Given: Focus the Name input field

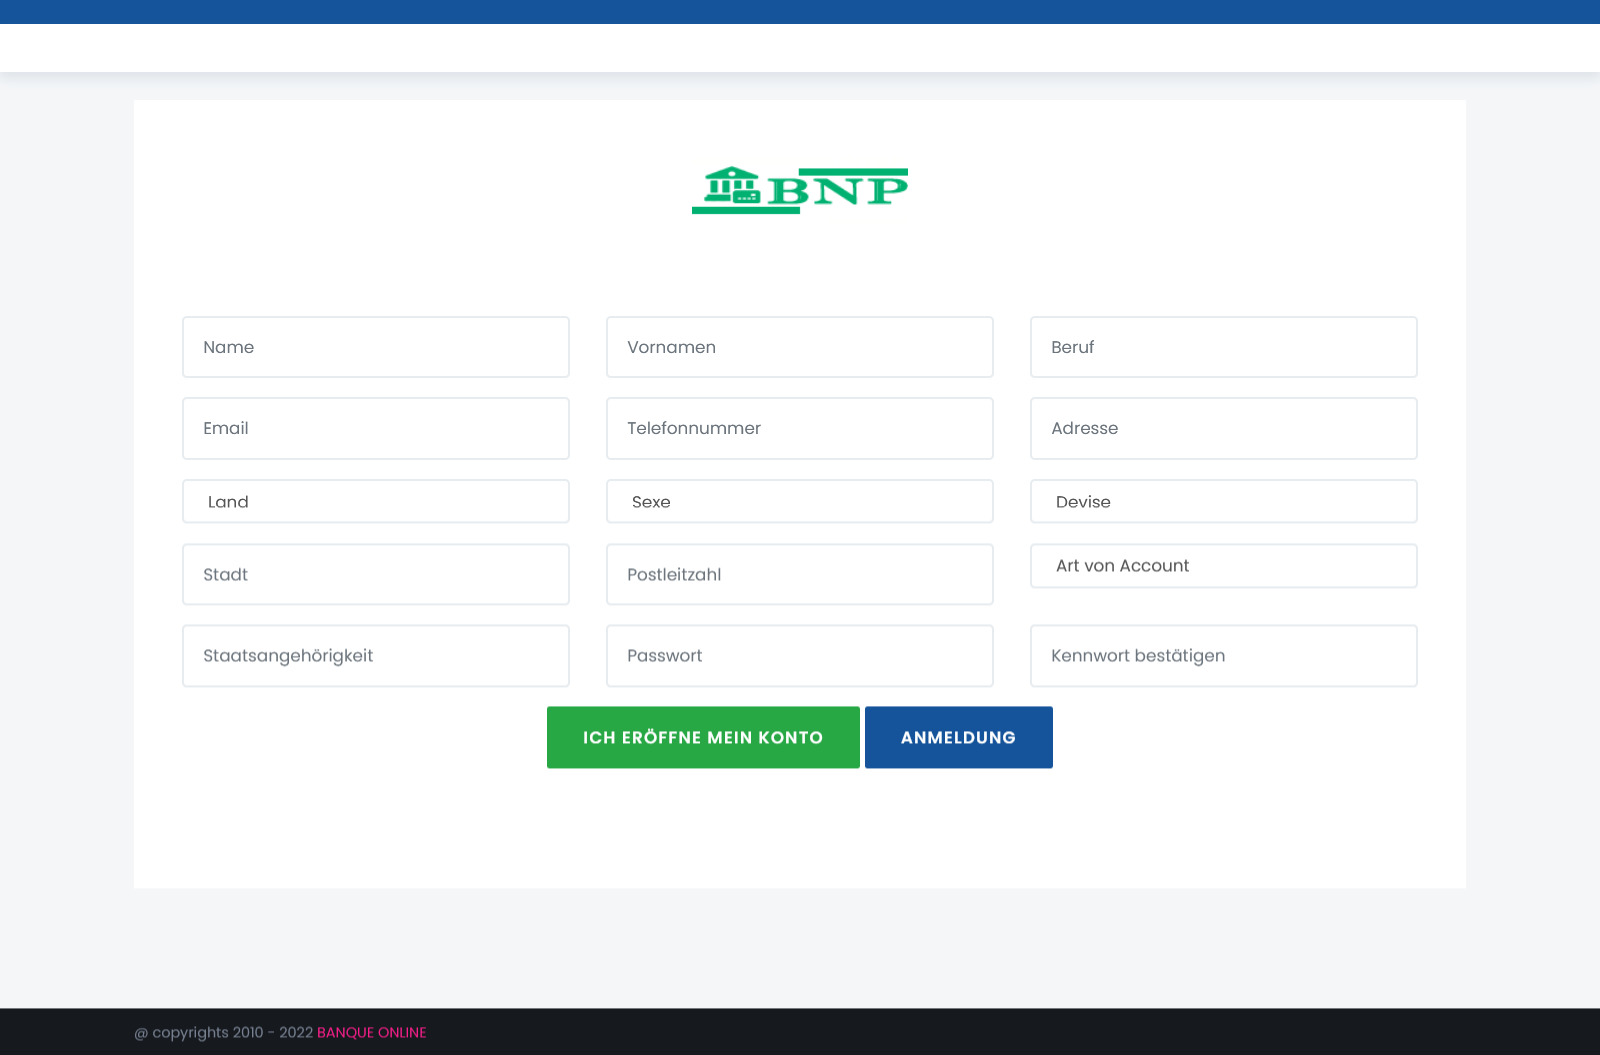Looking at the screenshot, I should [376, 347].
